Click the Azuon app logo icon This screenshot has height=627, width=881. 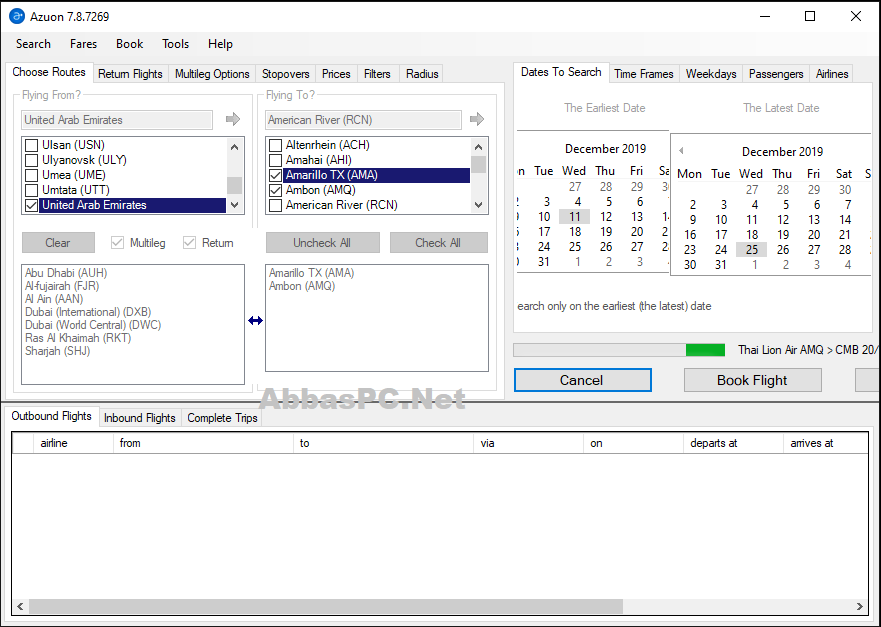(17, 16)
